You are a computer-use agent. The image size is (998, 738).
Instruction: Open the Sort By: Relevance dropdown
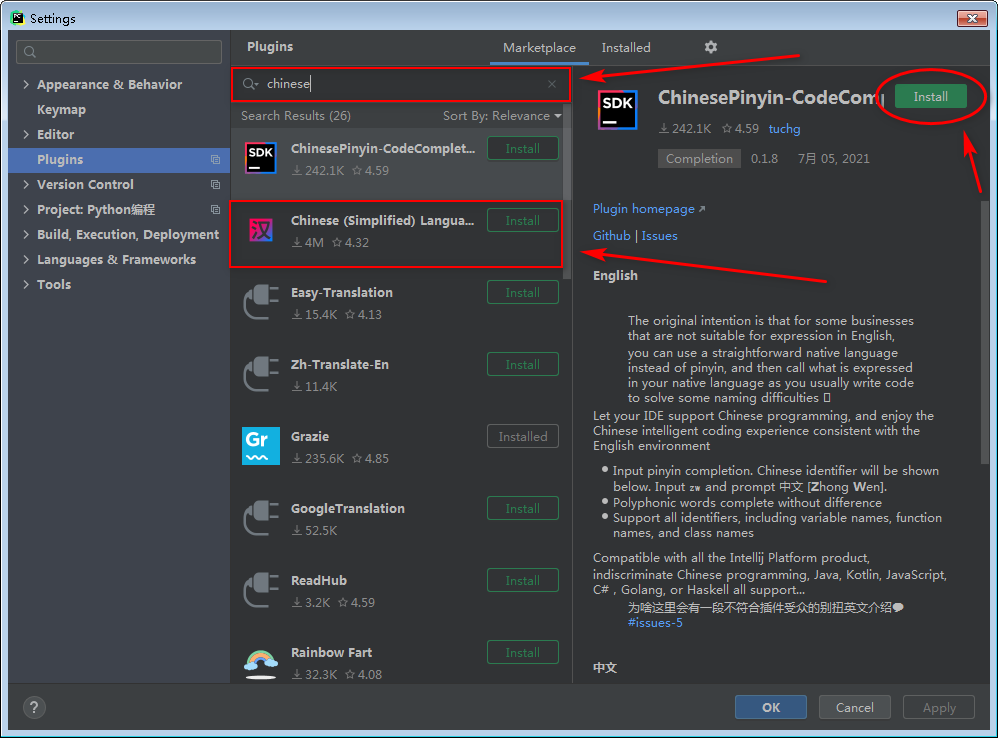coord(502,116)
